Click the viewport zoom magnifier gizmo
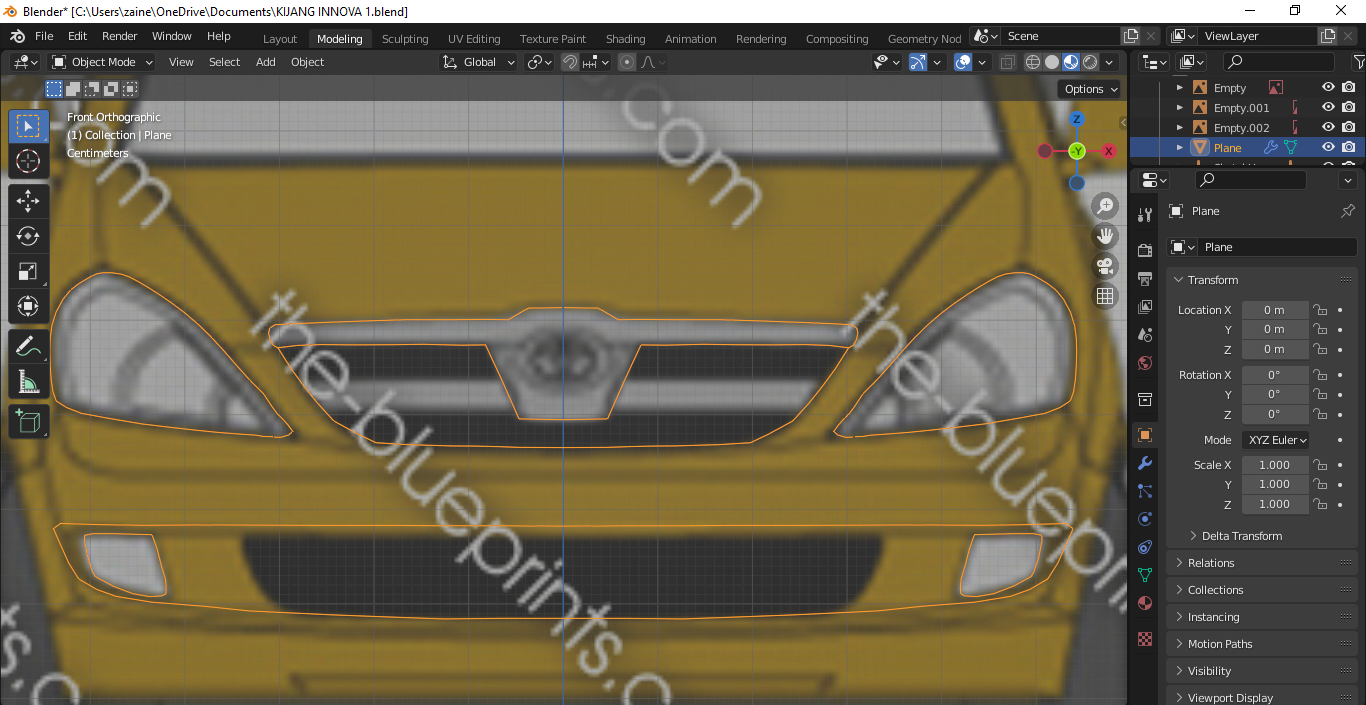The image size is (1366, 705). (1105, 206)
